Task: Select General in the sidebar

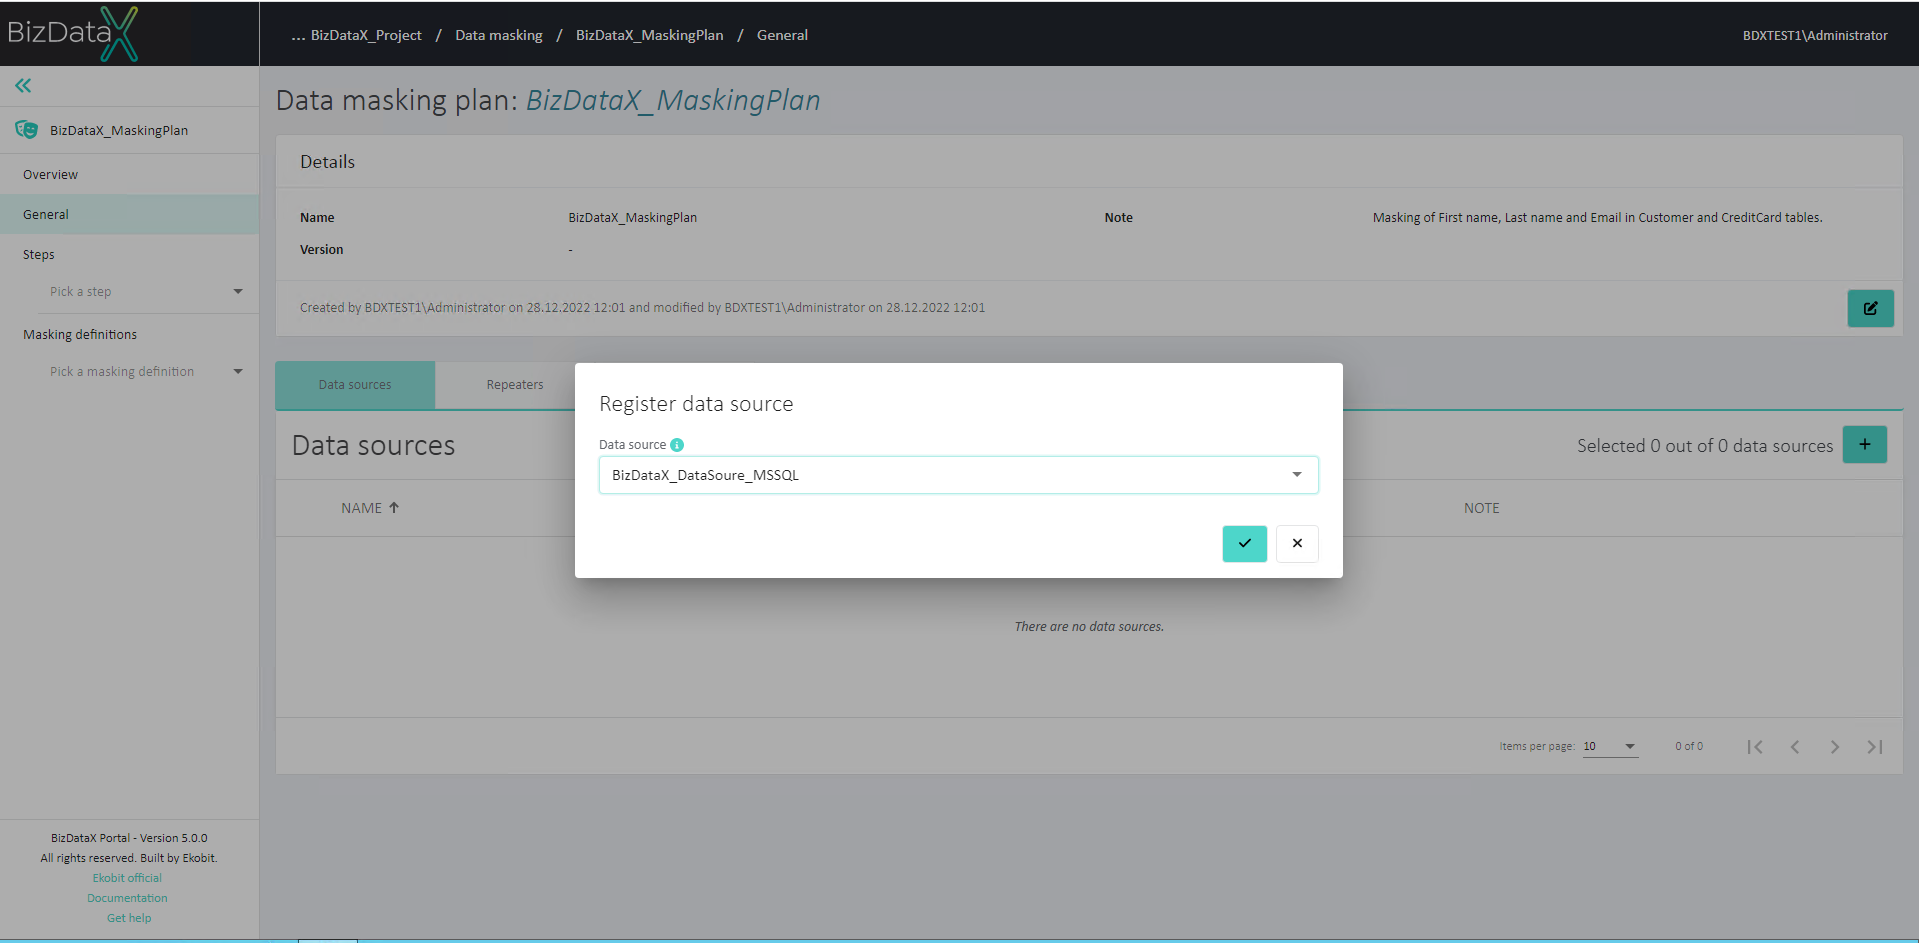Action: coord(130,215)
